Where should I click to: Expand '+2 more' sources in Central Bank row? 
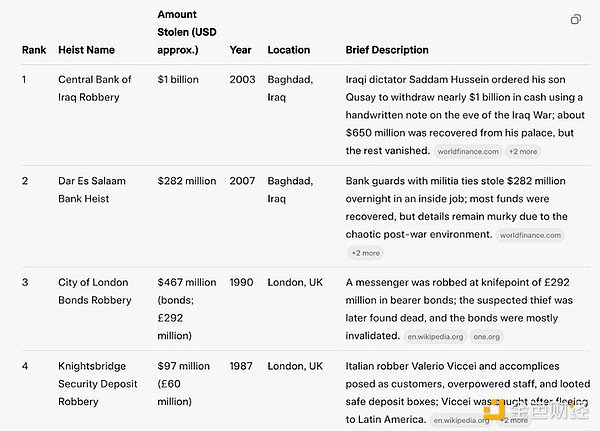pos(522,152)
